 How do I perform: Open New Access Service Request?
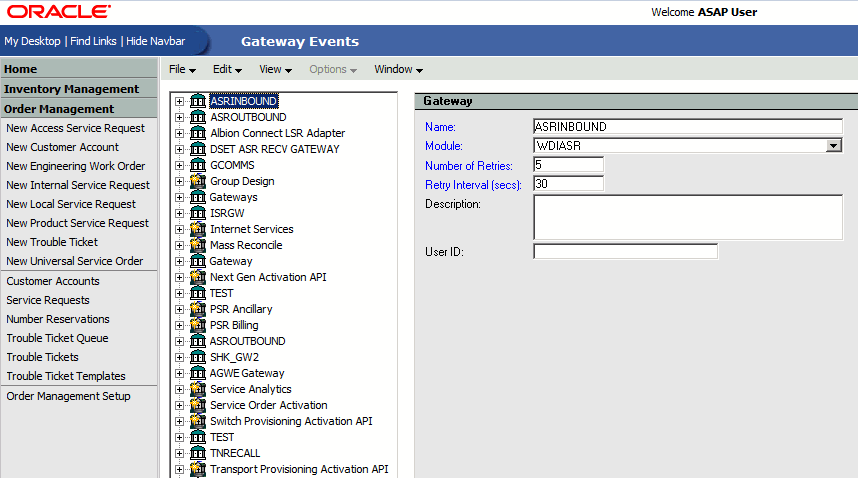point(76,128)
